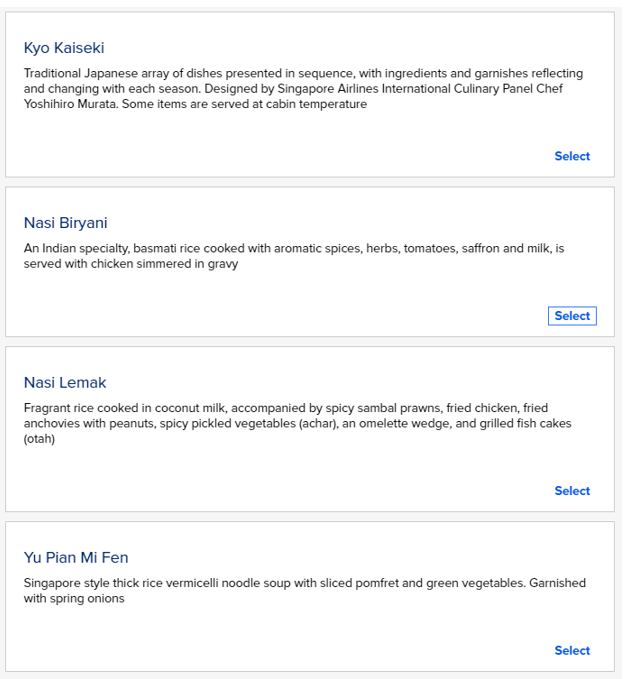The height and width of the screenshot is (679, 625).
Task: Click the Kyo Kaiseki heading
Action: (x=64, y=48)
